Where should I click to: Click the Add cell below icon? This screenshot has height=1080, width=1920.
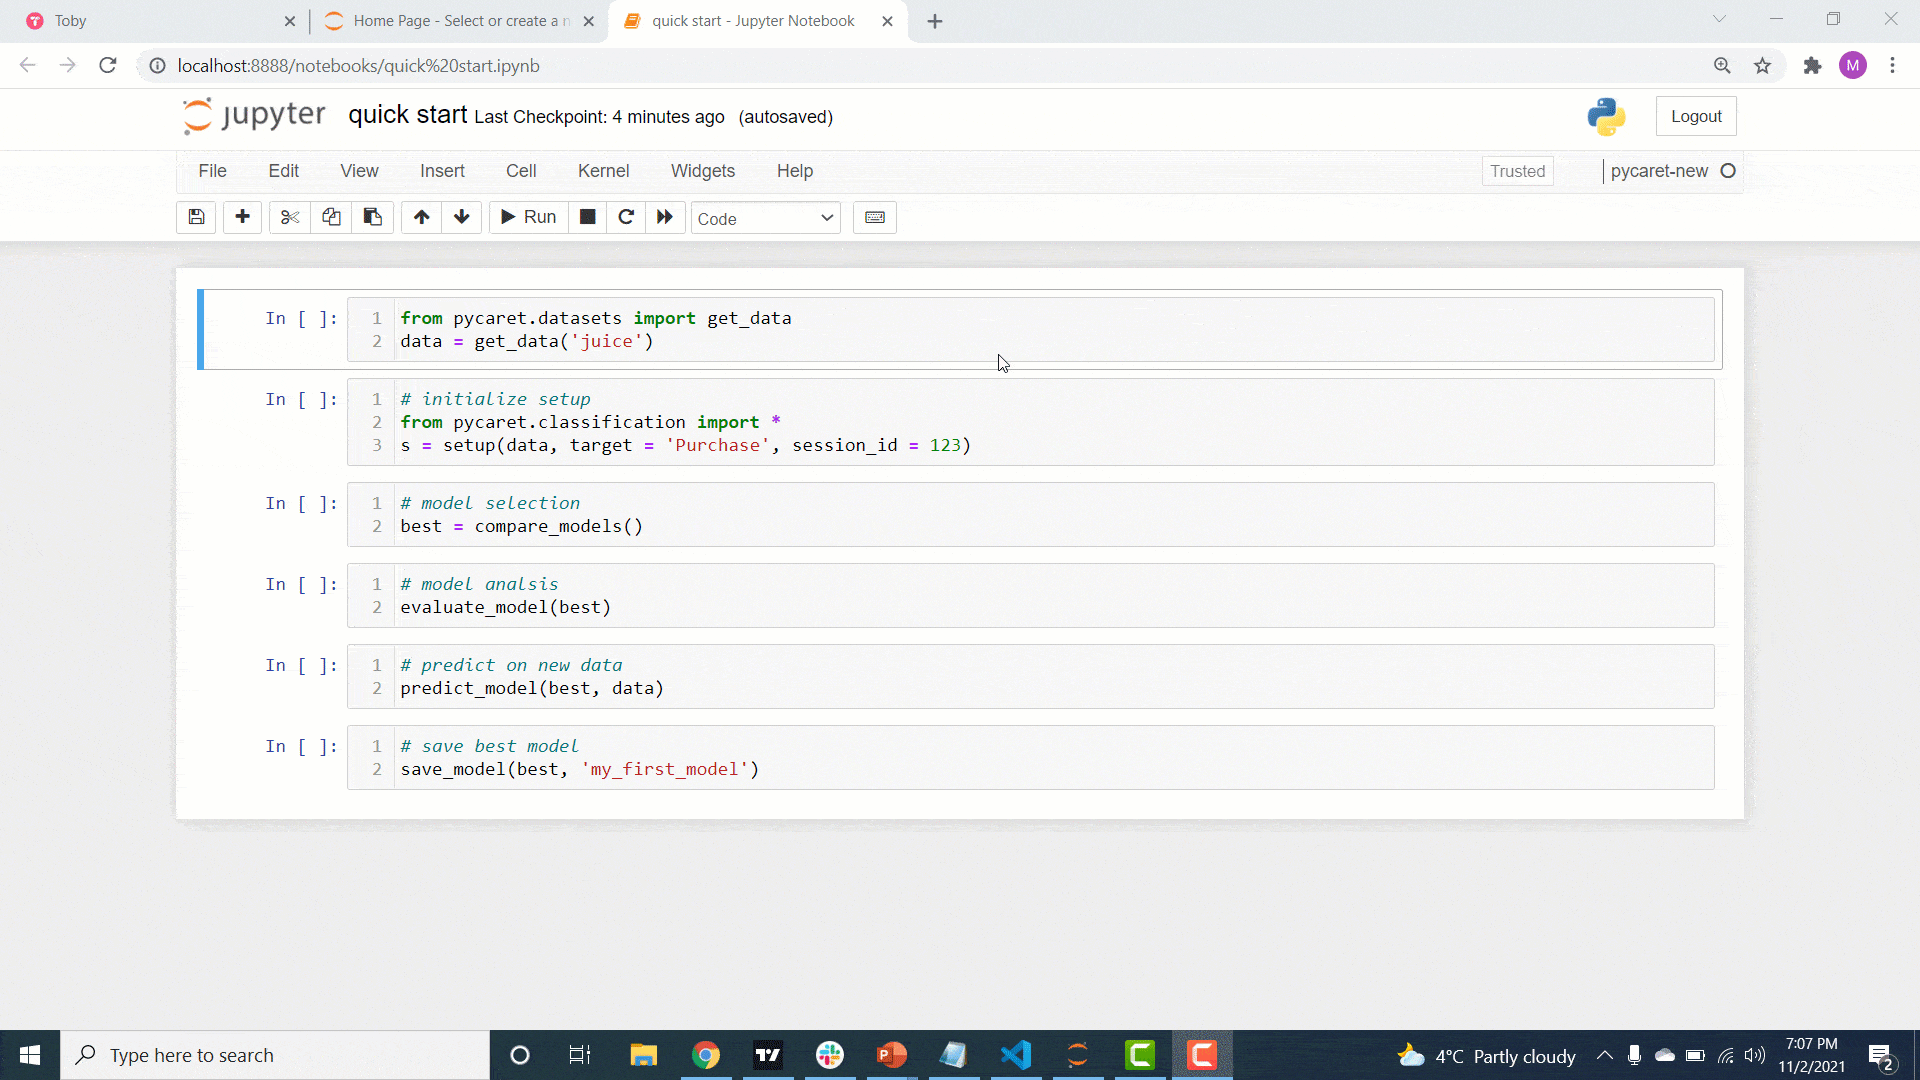(x=241, y=218)
